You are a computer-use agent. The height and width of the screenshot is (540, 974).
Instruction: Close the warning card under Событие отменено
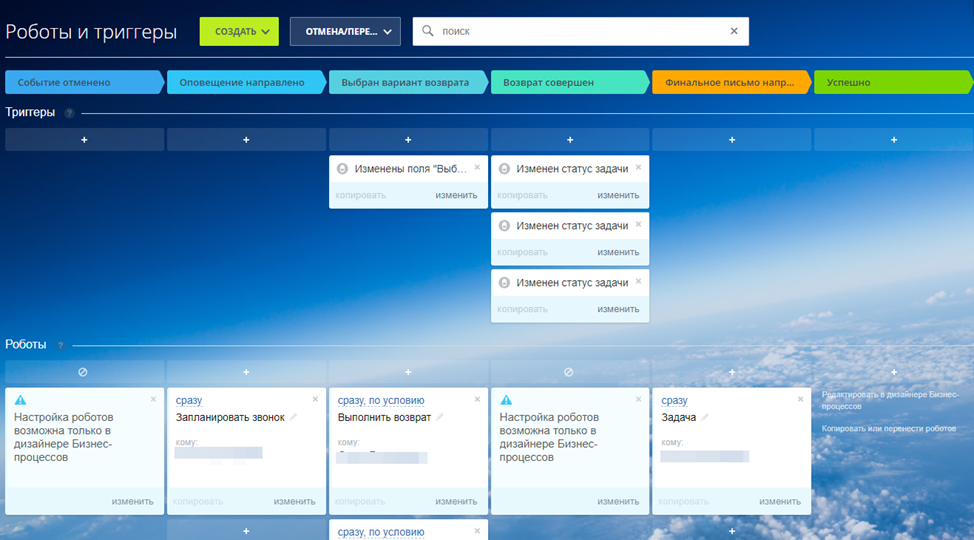tap(153, 399)
